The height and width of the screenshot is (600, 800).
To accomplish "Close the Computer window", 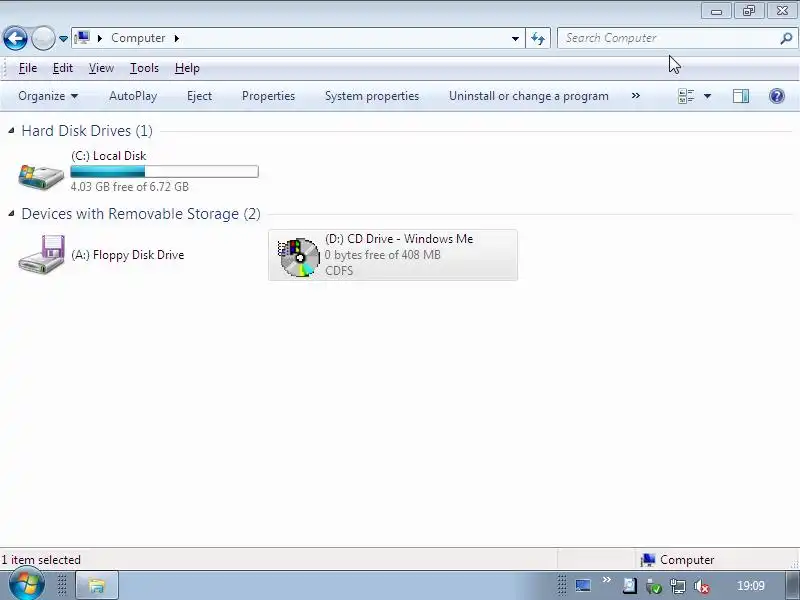I will (782, 11).
